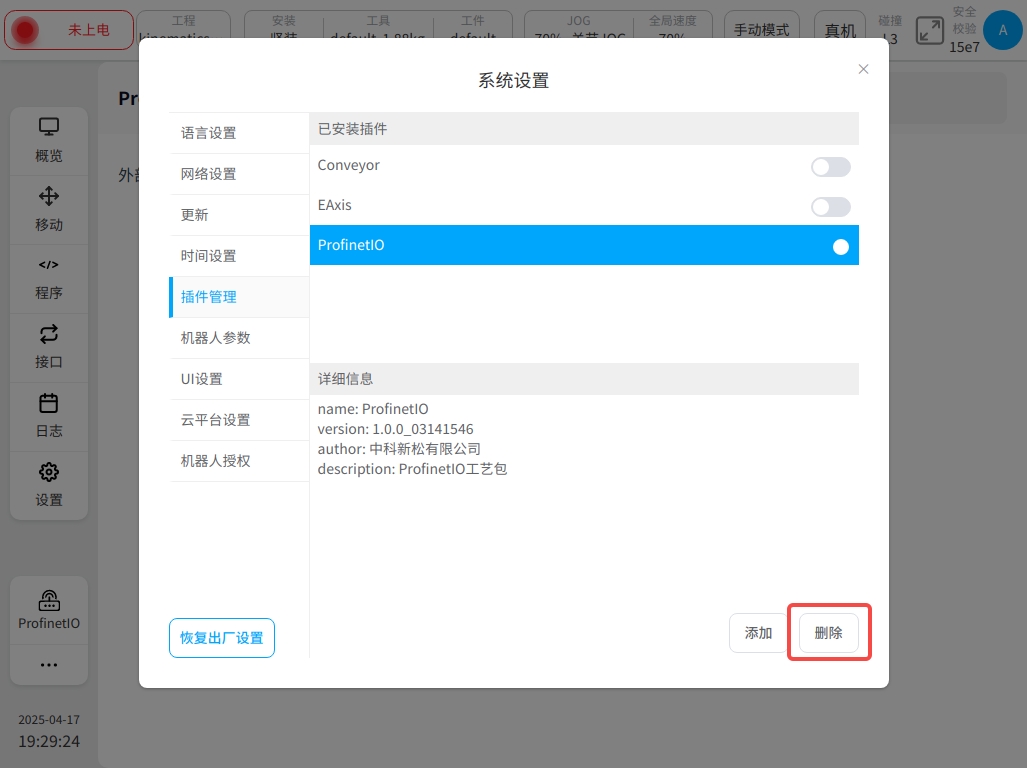Open the 日志 log calendar icon
1027x768 pixels.
click(49, 403)
